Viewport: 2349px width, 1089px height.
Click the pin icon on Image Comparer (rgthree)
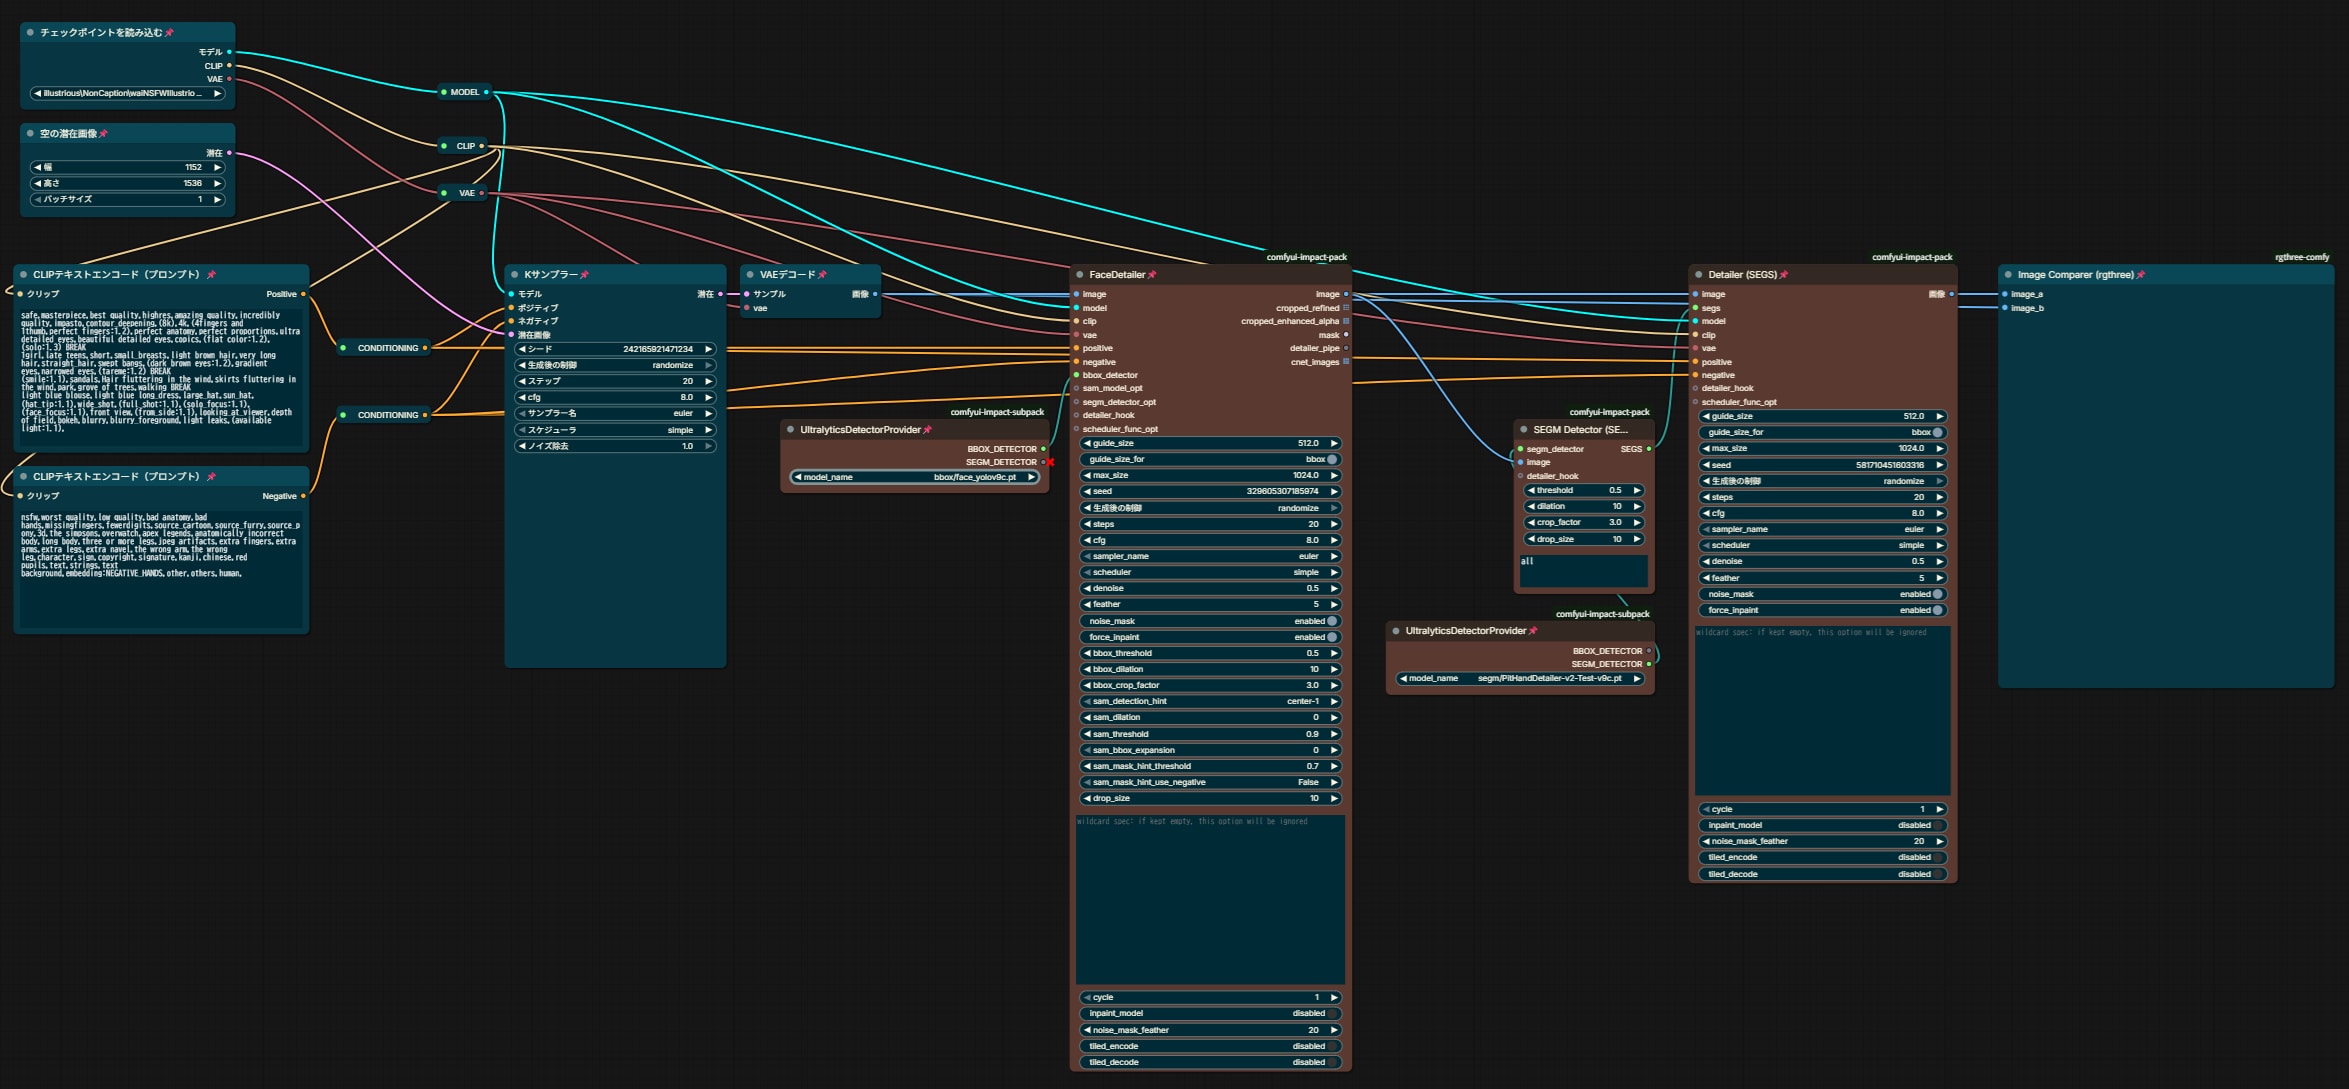pos(2141,275)
